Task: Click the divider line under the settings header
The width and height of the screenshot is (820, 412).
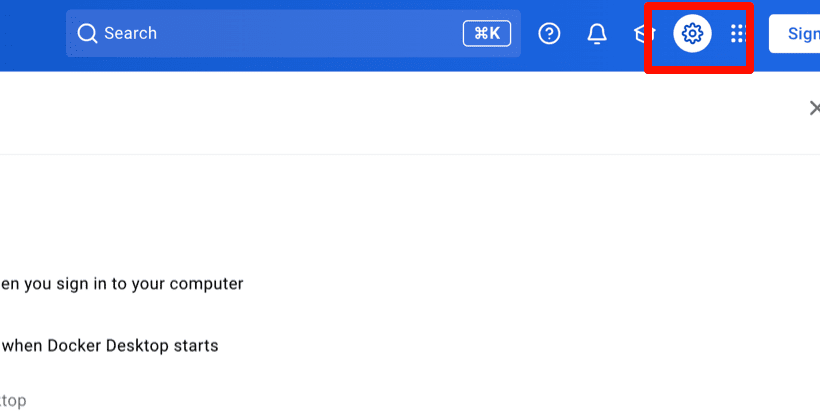Action: [410, 154]
